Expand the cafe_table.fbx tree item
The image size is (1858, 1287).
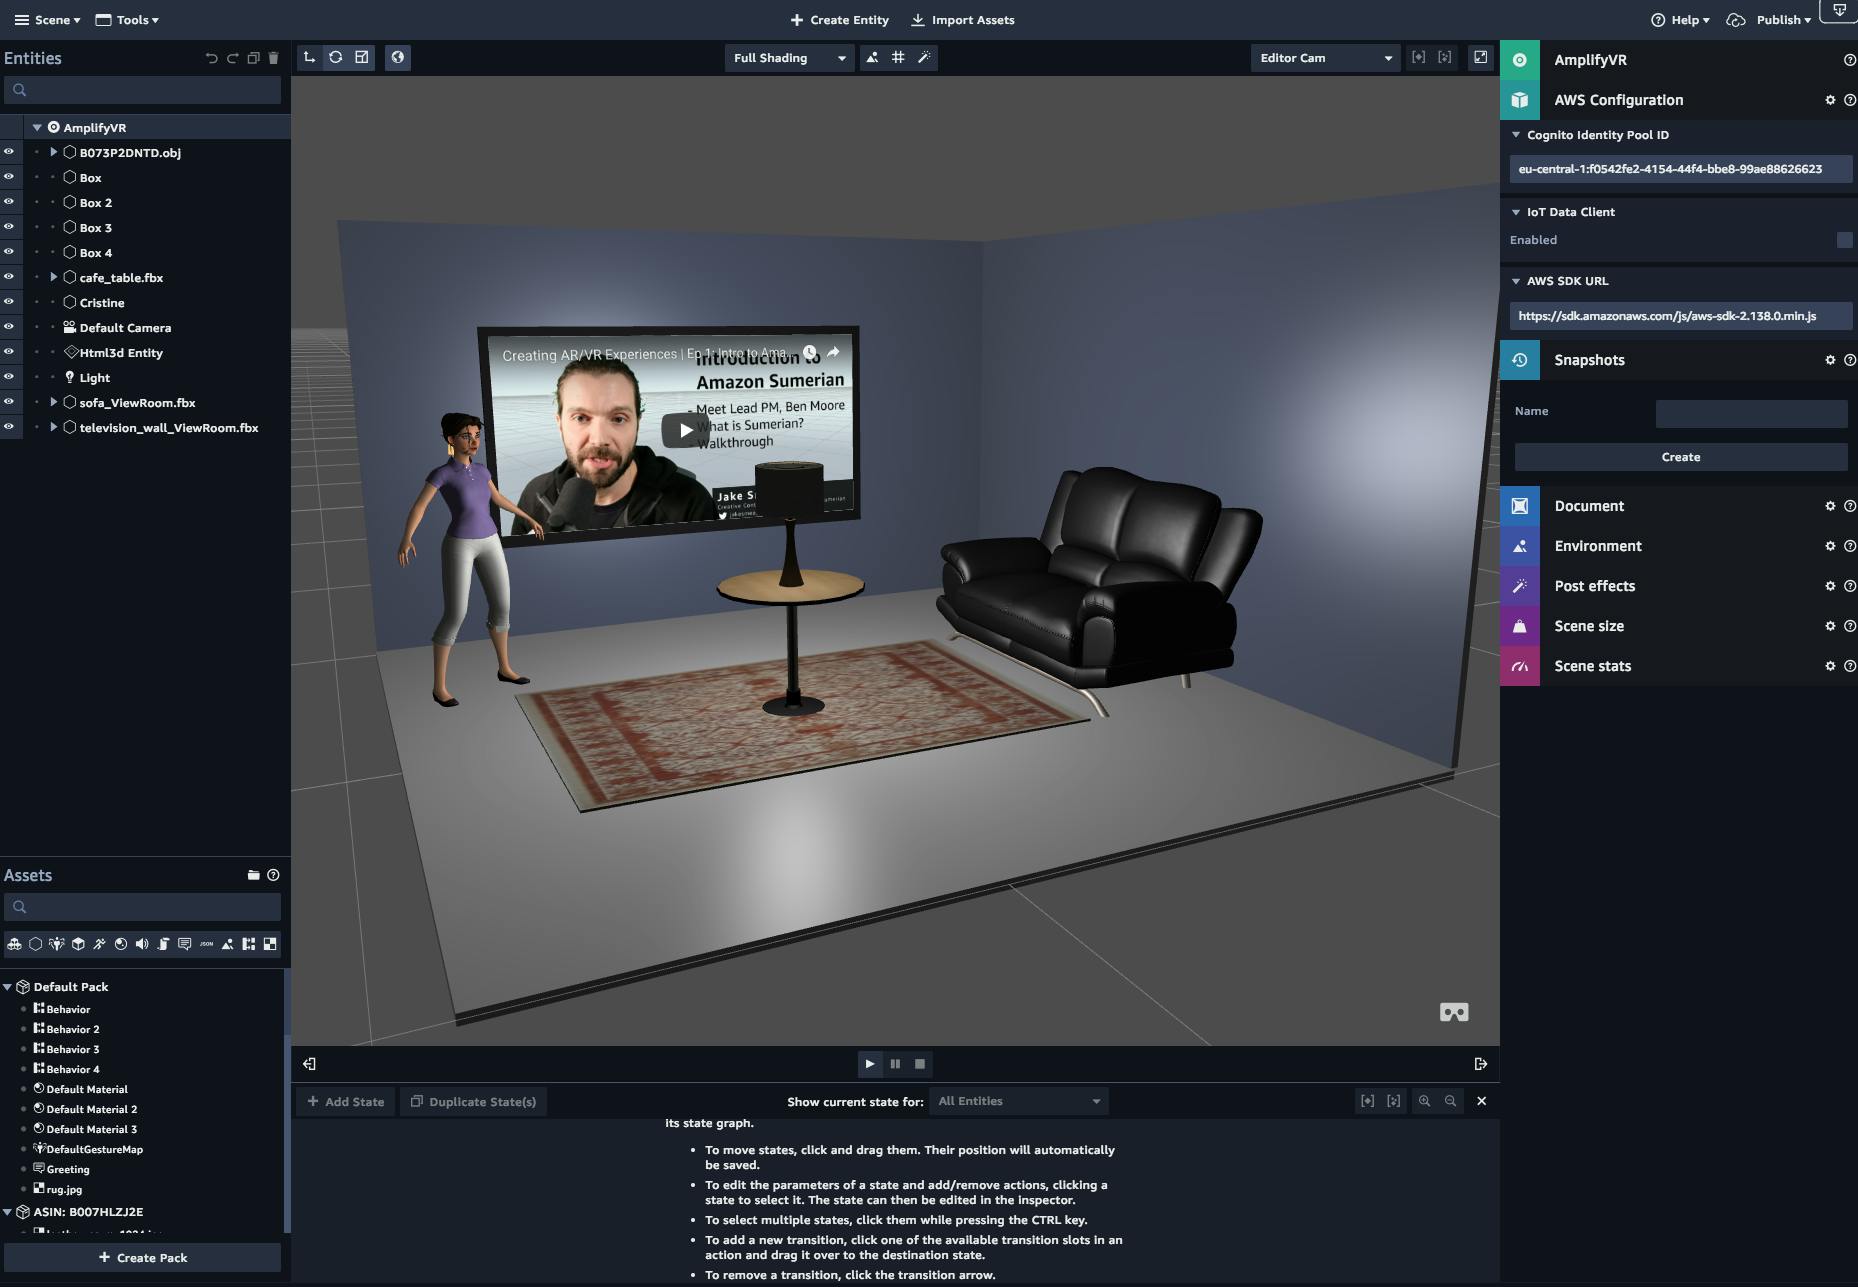point(53,277)
